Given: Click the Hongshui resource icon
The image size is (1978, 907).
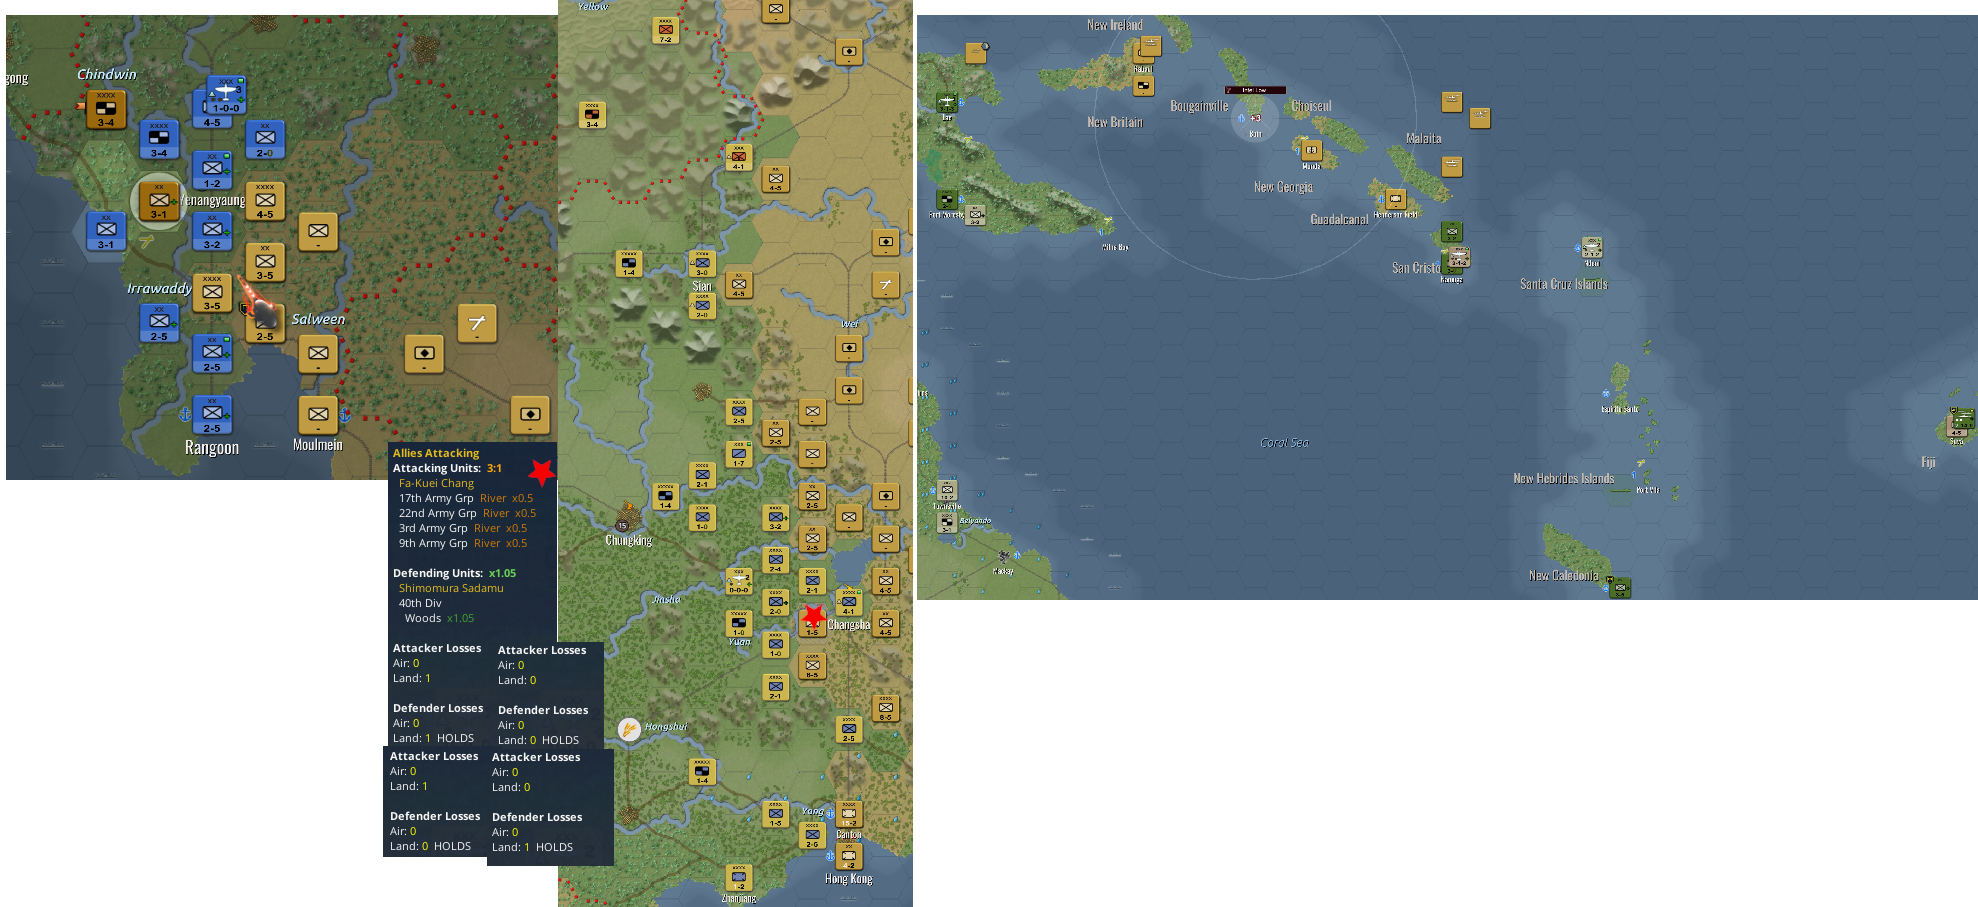Looking at the screenshot, I should coord(629,729).
